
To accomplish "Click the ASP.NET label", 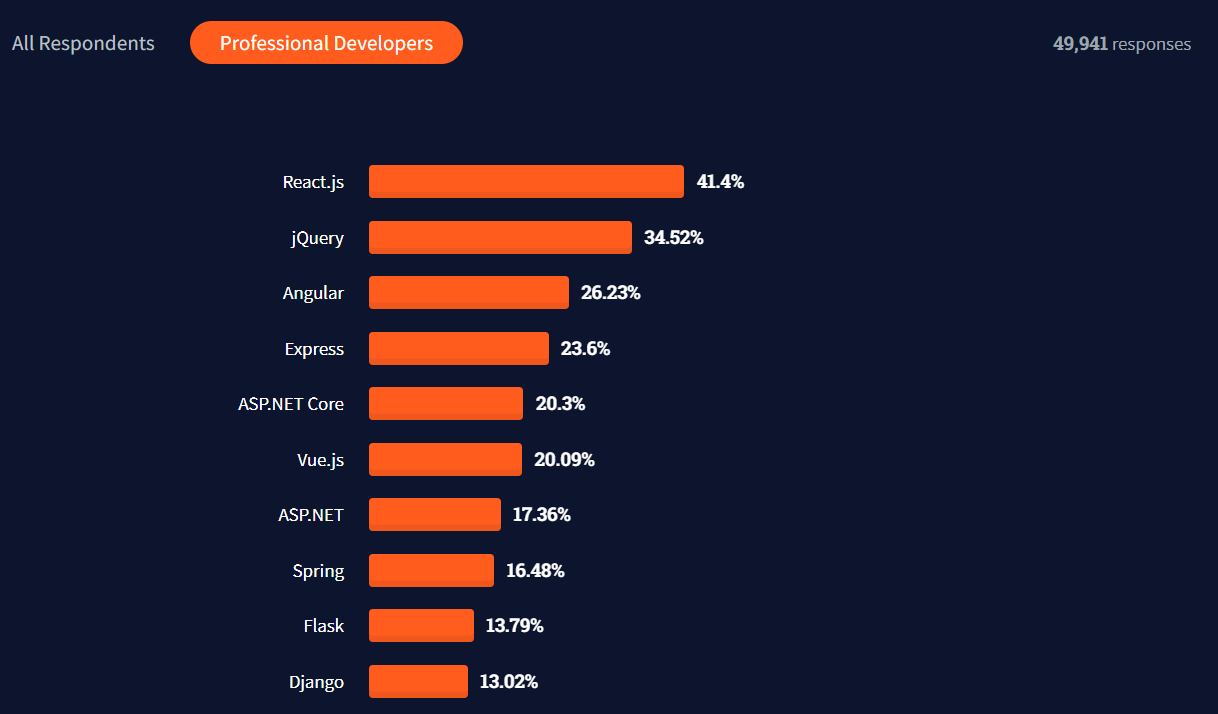I will pyautogui.click(x=311, y=514).
